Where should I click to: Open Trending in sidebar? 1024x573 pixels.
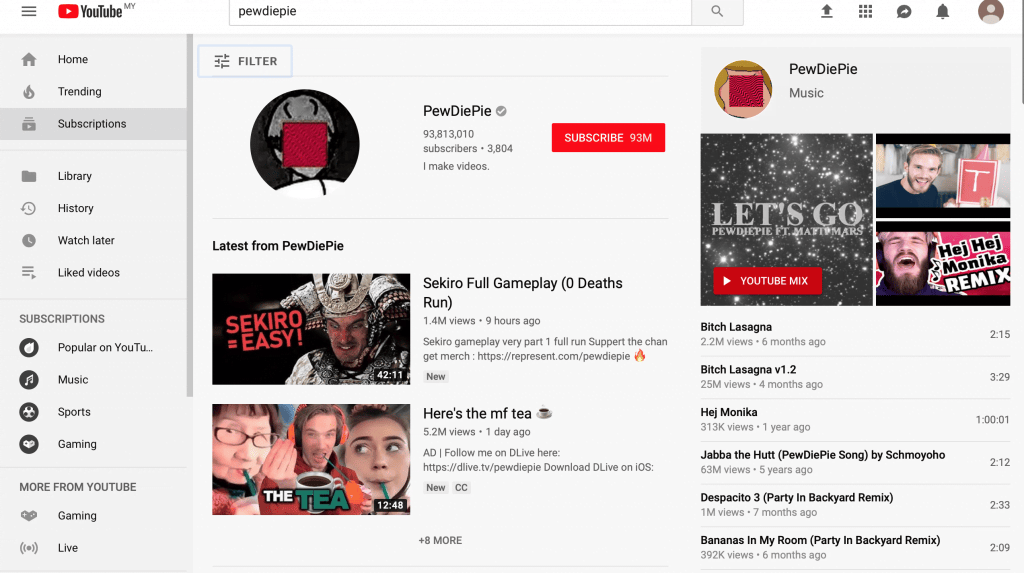coord(93,91)
